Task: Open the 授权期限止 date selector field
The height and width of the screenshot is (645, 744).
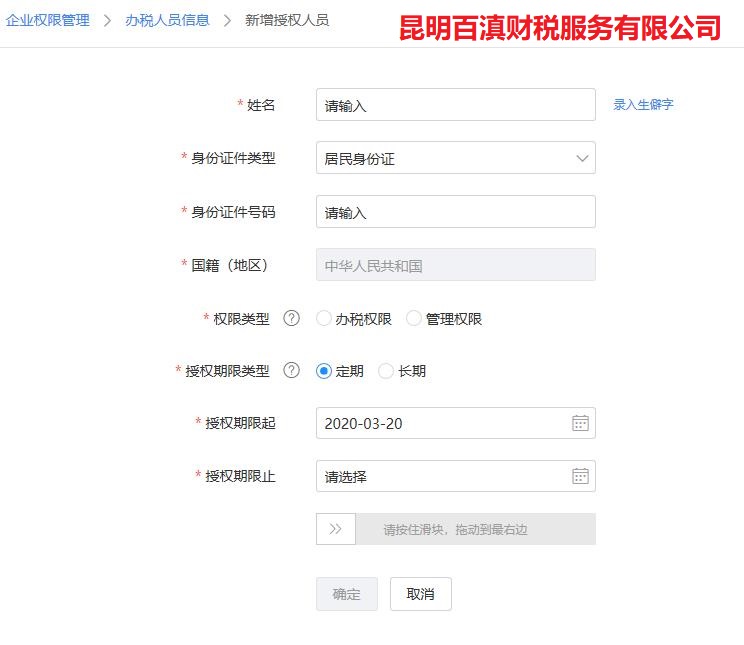Action: coord(456,476)
